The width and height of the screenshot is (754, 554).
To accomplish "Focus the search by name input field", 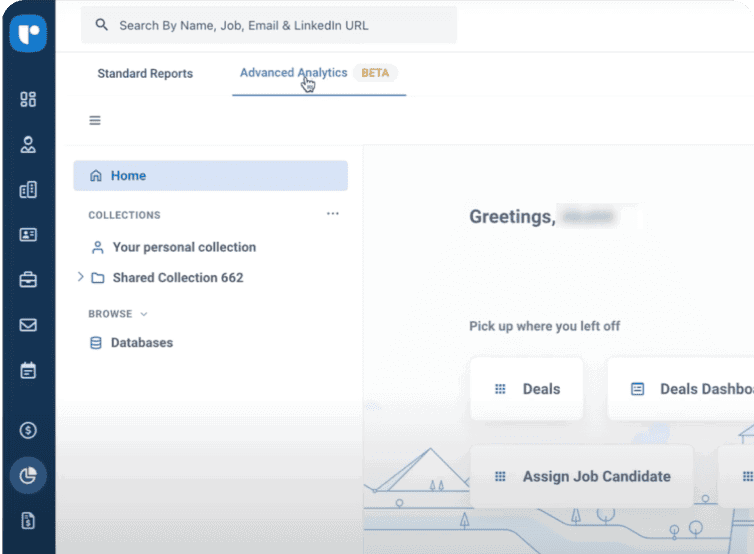I will 269,25.
